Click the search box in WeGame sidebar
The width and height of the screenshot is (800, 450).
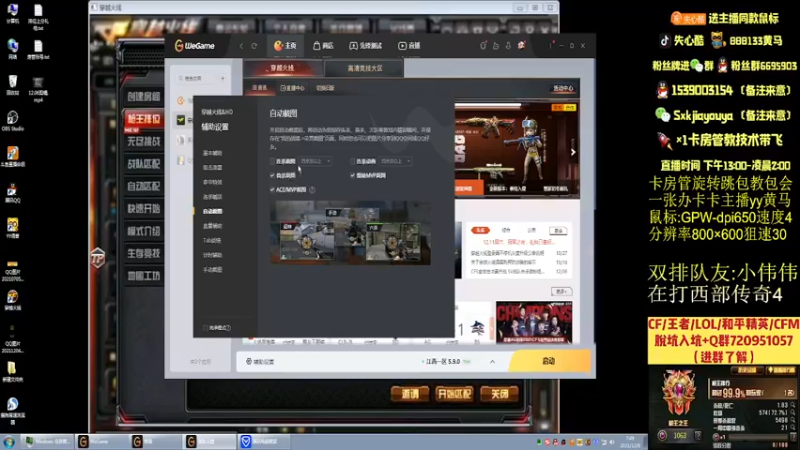click(x=196, y=79)
